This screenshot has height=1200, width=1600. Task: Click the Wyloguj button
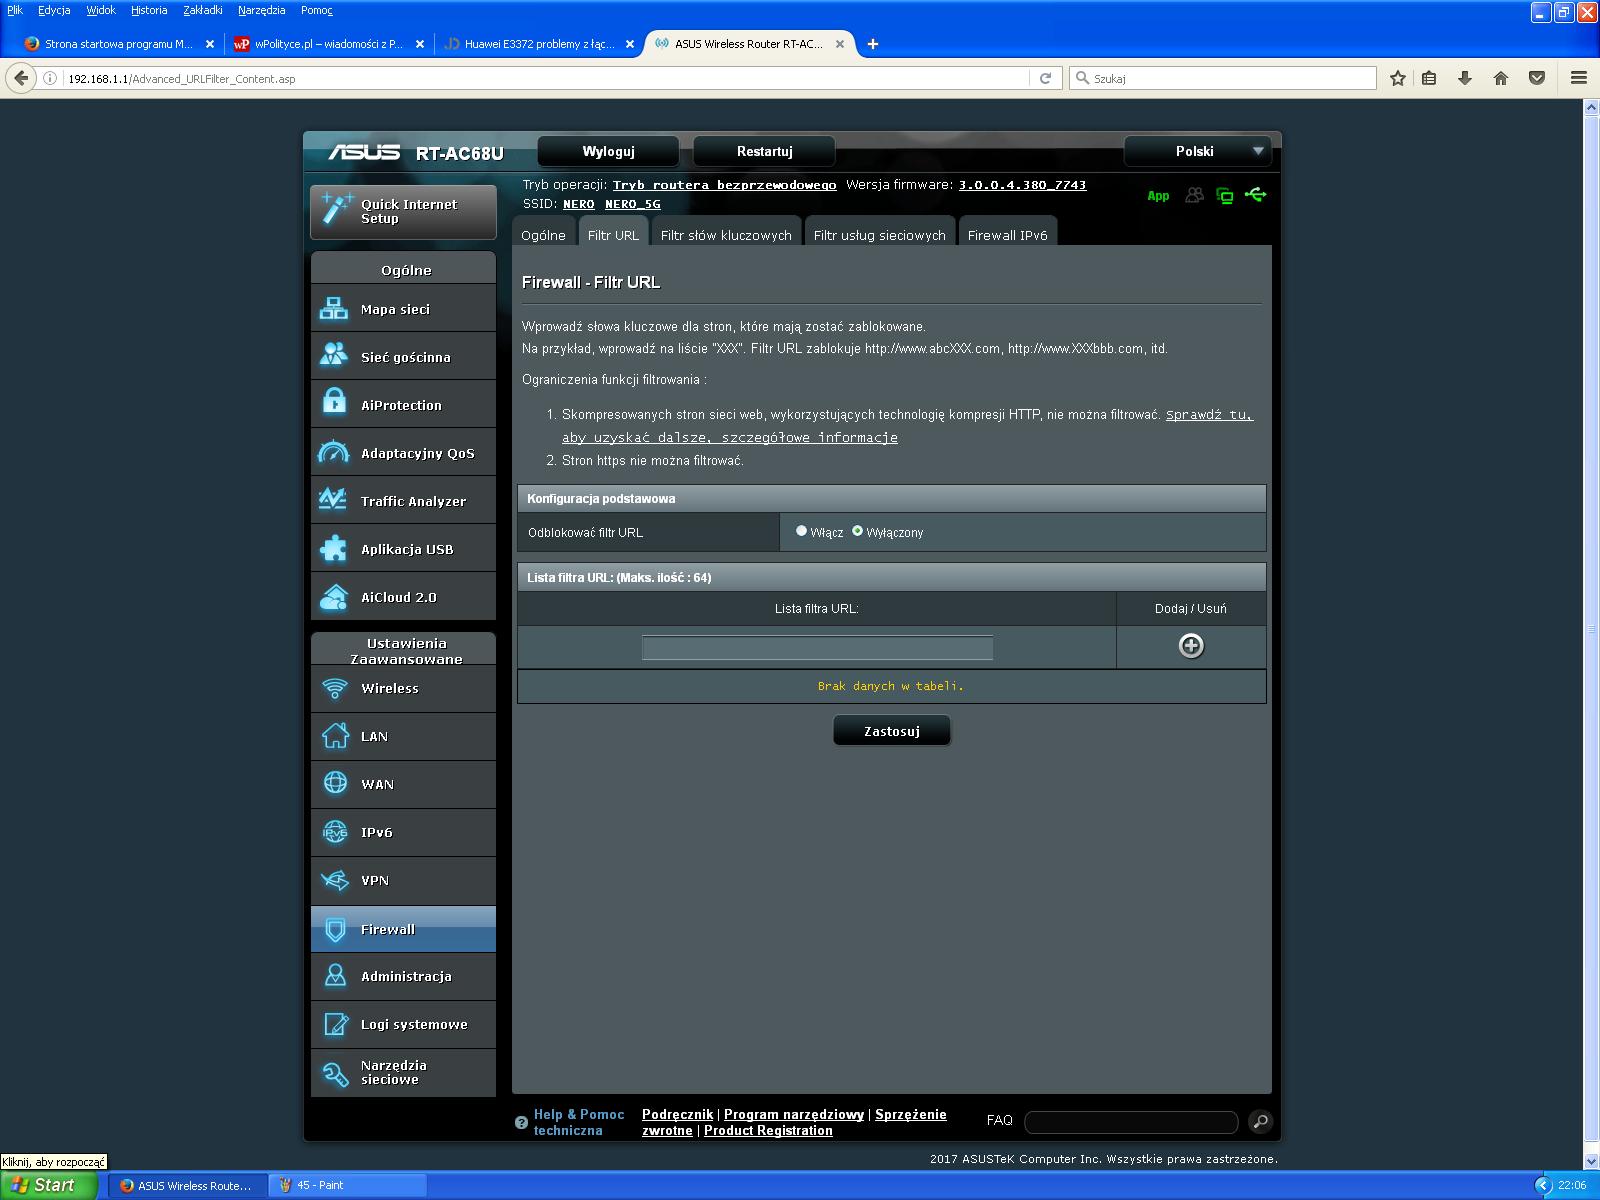pyautogui.click(x=608, y=151)
